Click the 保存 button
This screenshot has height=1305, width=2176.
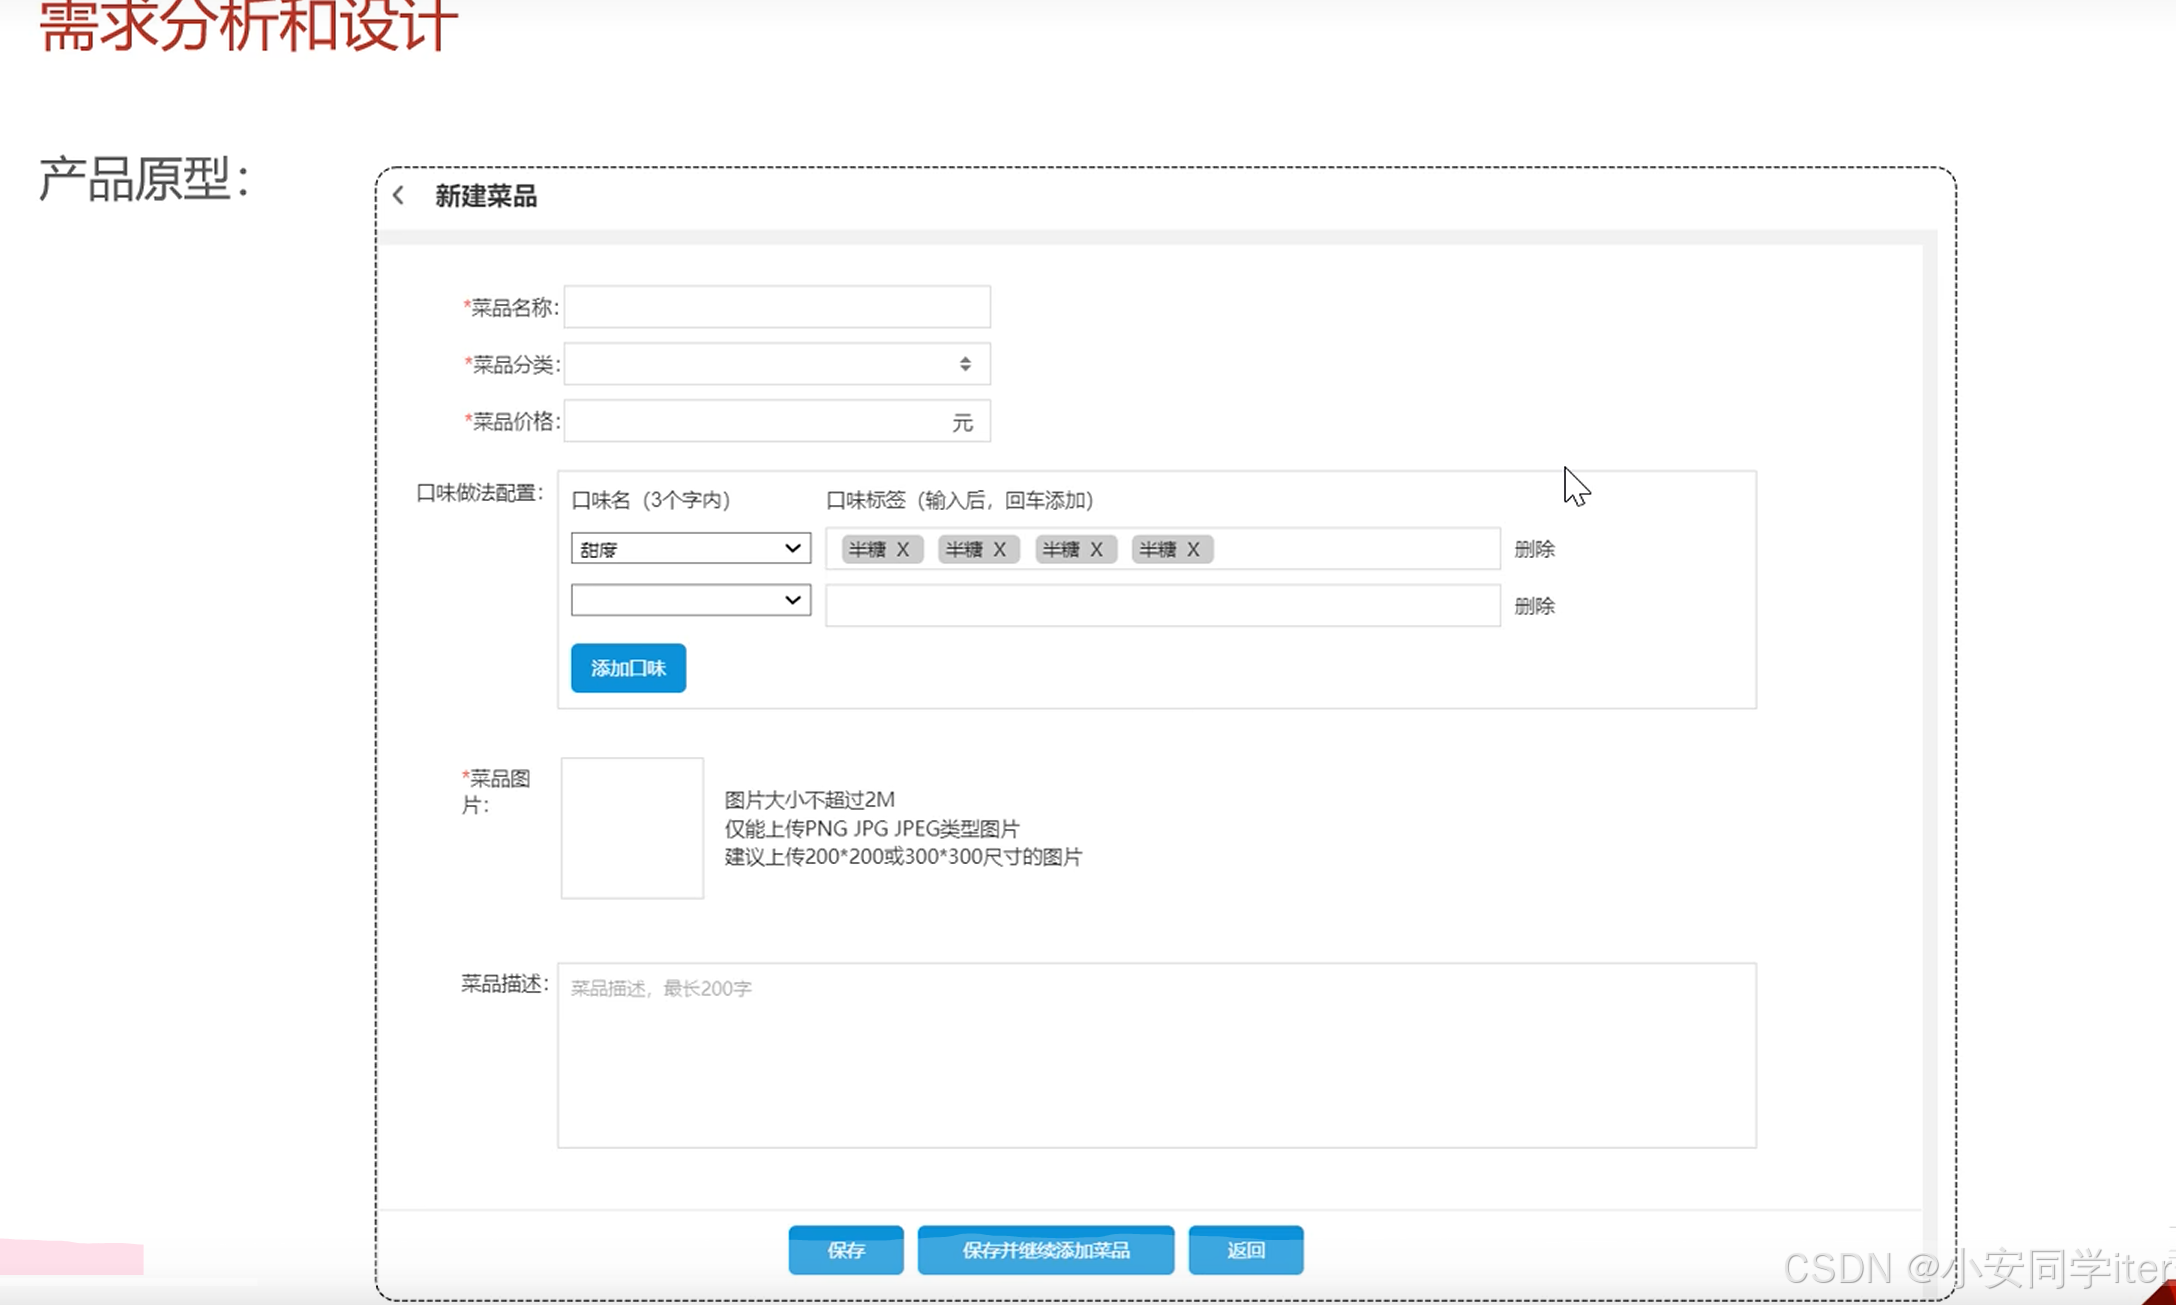845,1250
